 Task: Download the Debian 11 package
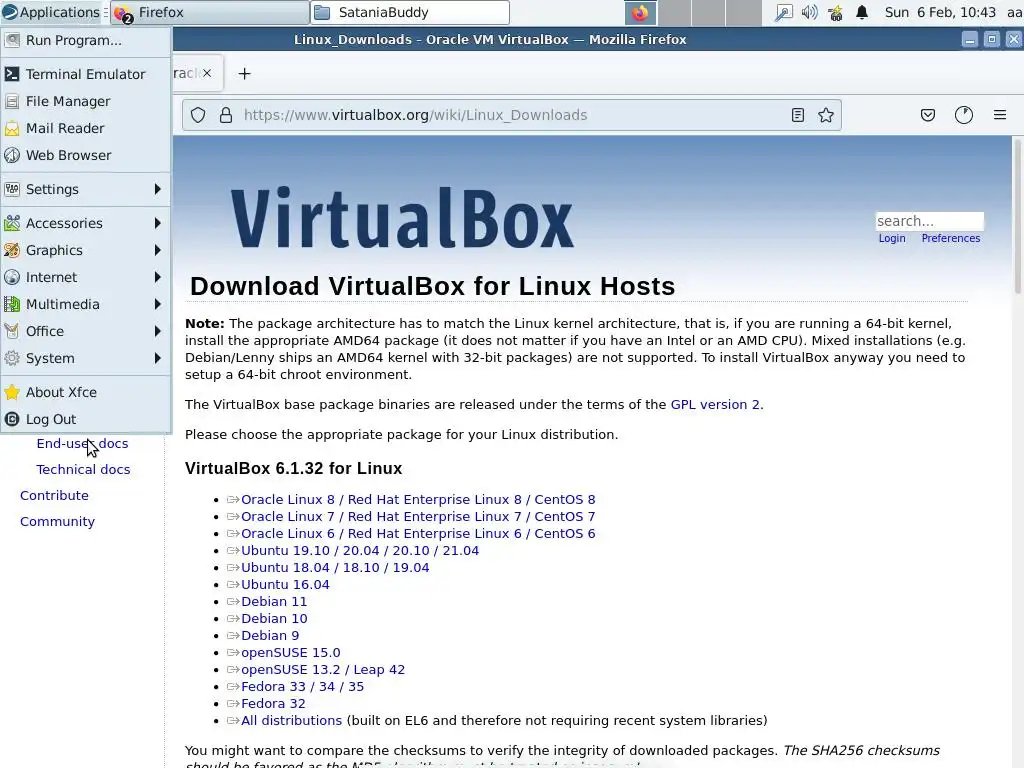(x=274, y=601)
